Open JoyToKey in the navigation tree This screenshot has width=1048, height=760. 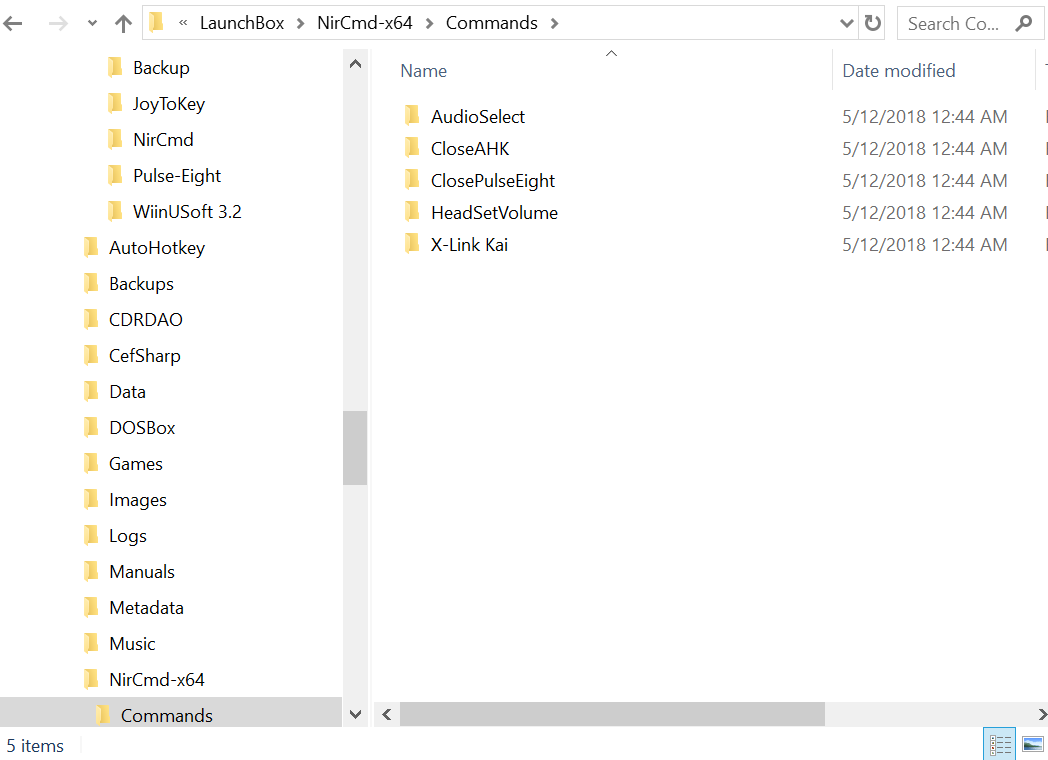pyautogui.click(x=168, y=104)
